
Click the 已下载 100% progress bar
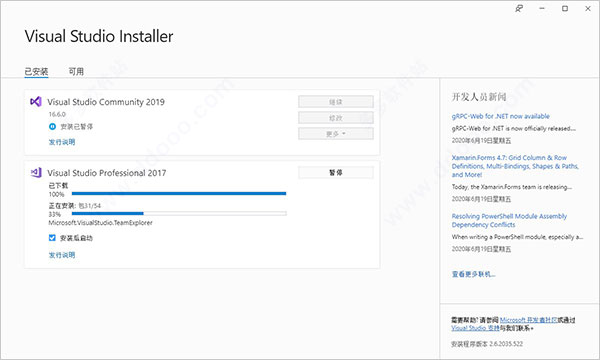click(179, 194)
